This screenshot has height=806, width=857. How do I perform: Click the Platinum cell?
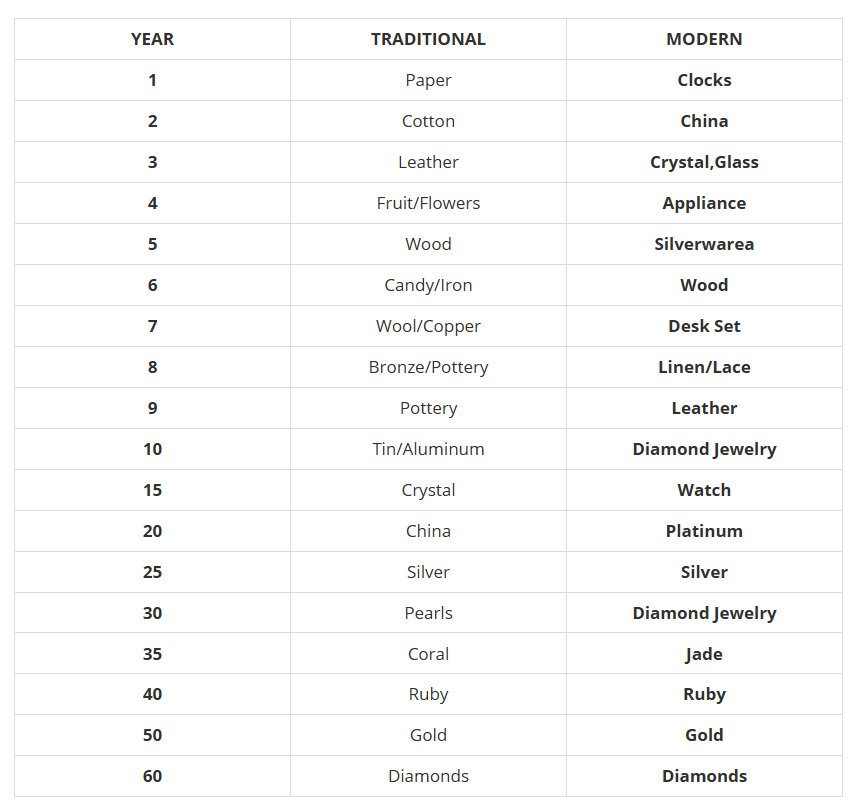click(x=704, y=531)
